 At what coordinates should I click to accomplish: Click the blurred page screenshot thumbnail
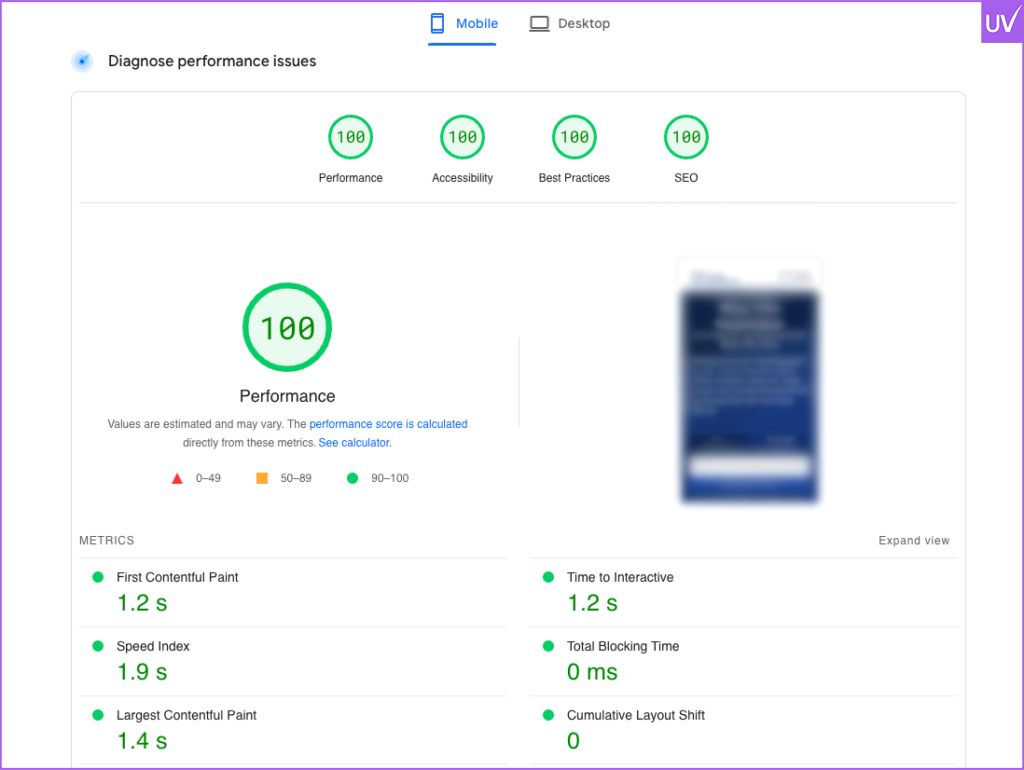(749, 382)
